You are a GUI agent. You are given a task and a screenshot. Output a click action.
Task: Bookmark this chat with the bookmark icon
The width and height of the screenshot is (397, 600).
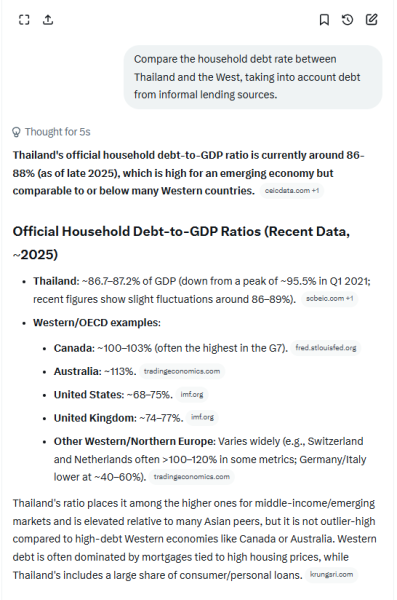324,20
